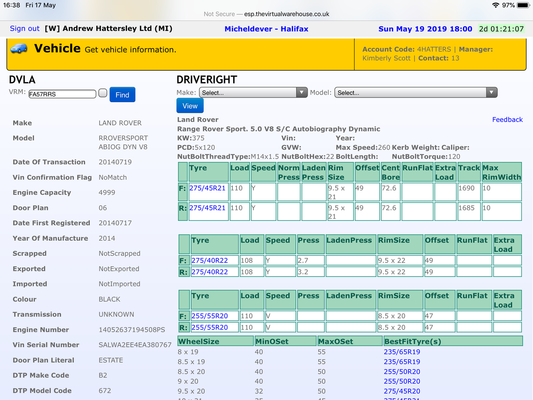Open front tyre 275/45R21 link
The width and height of the screenshot is (533, 400).
[207, 188]
